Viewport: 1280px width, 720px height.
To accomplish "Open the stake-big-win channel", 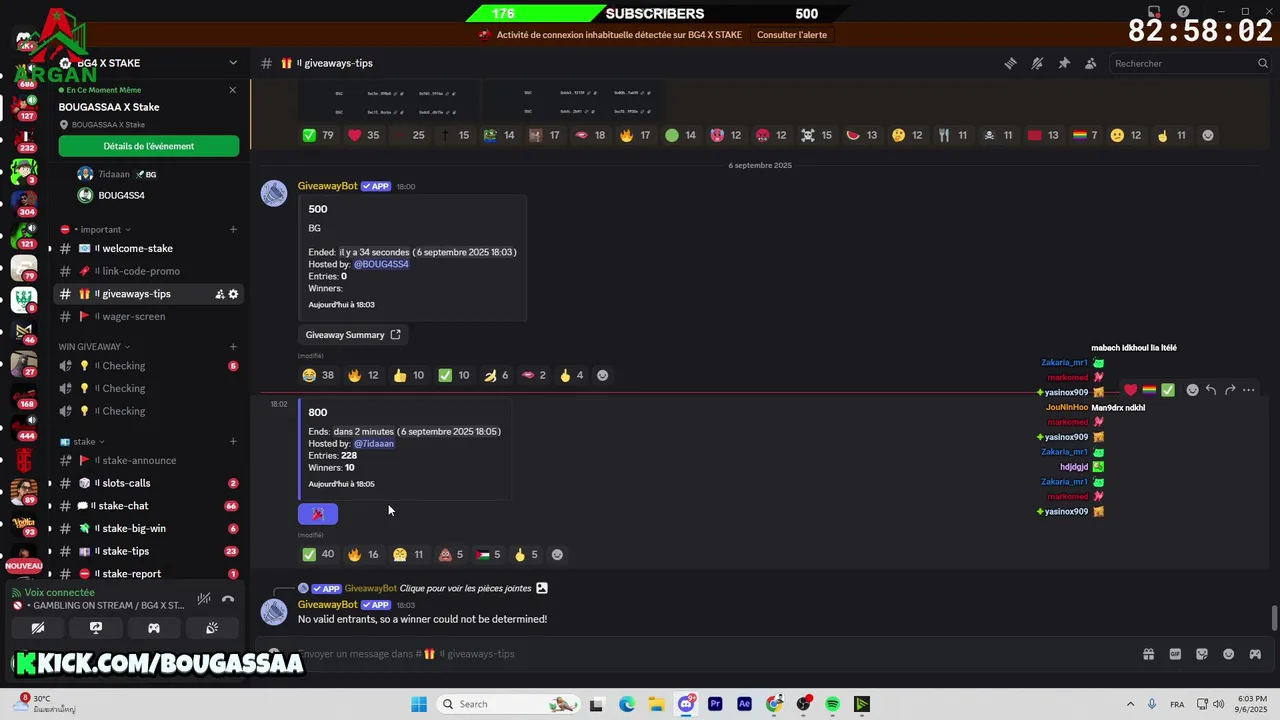I will [146, 528].
